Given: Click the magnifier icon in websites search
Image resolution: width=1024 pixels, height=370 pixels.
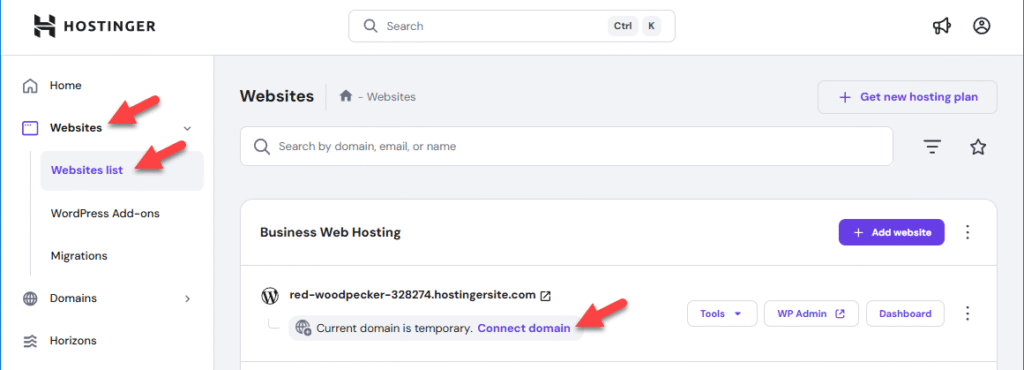Looking at the screenshot, I should [262, 146].
